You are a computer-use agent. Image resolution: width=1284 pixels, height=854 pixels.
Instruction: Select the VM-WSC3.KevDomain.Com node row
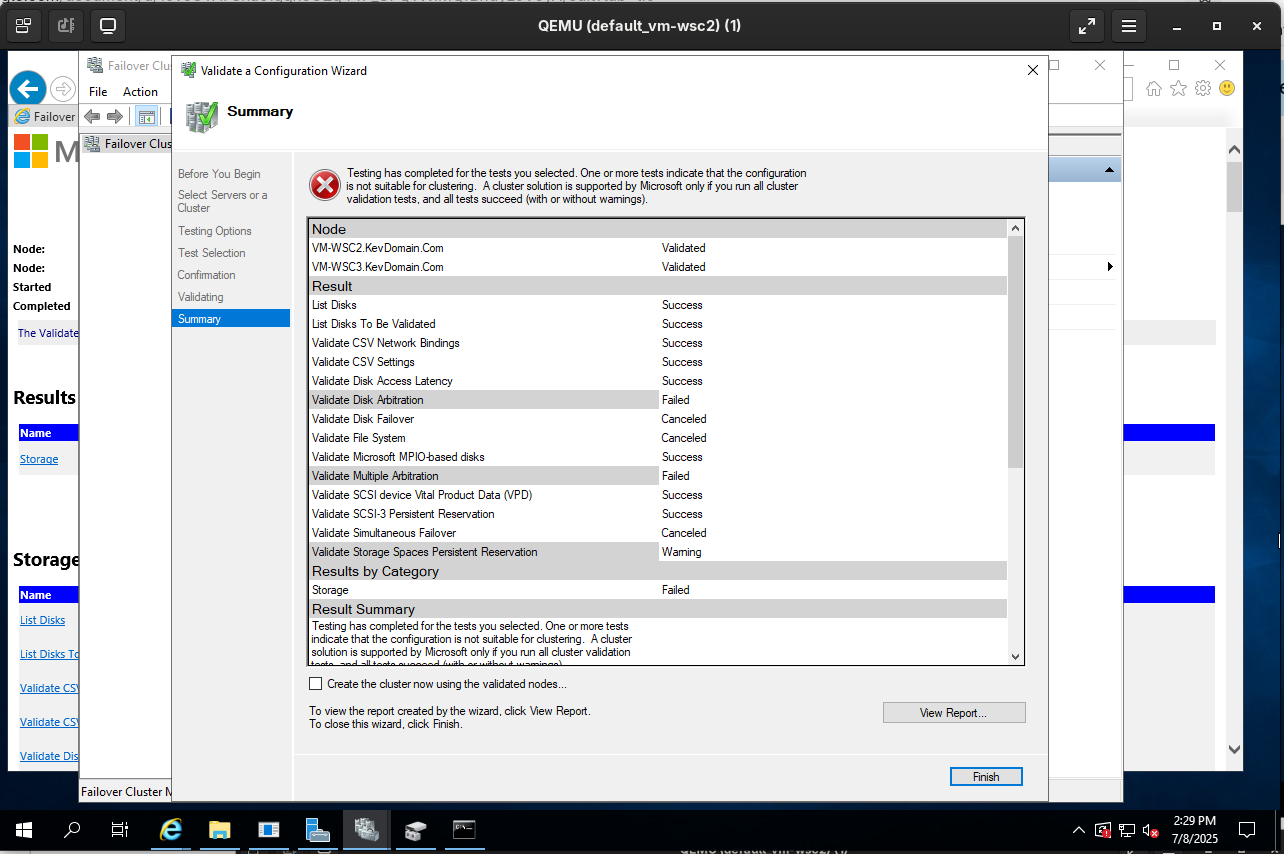click(658, 267)
